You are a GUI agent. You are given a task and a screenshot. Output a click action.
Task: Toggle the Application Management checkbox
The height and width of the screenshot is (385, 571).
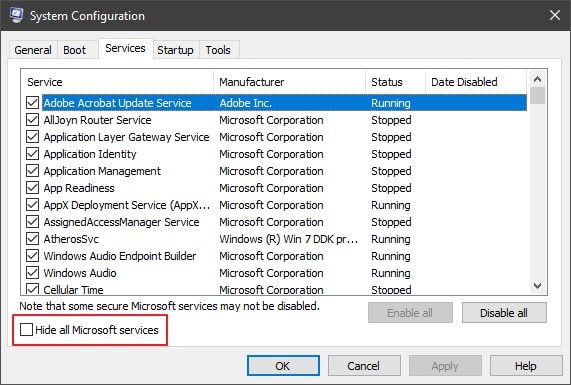[32, 171]
